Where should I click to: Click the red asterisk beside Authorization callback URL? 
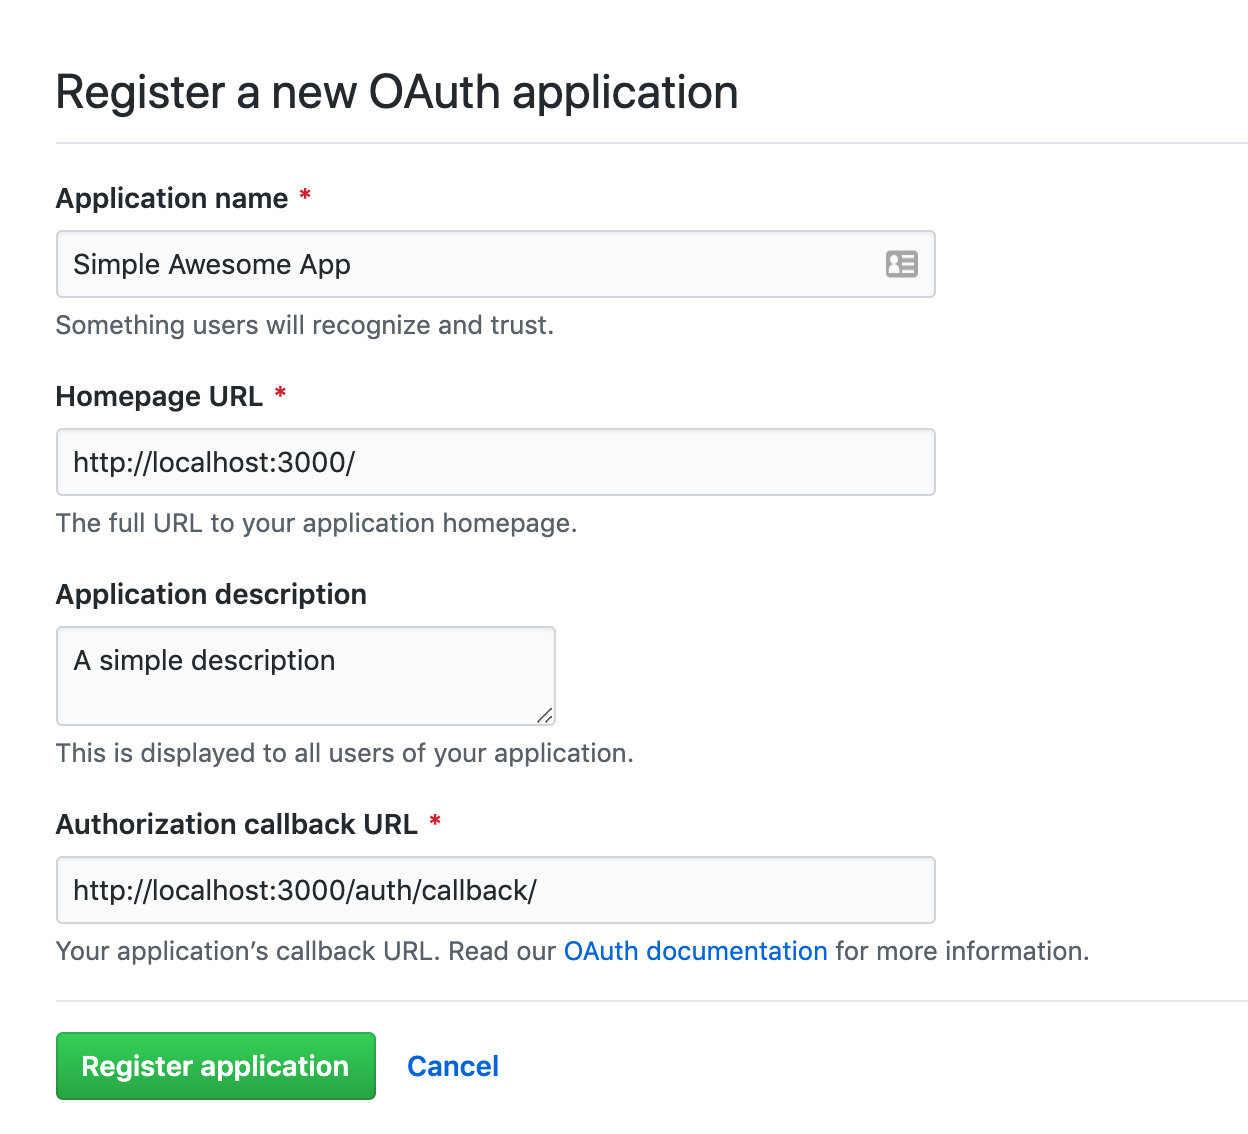click(435, 821)
